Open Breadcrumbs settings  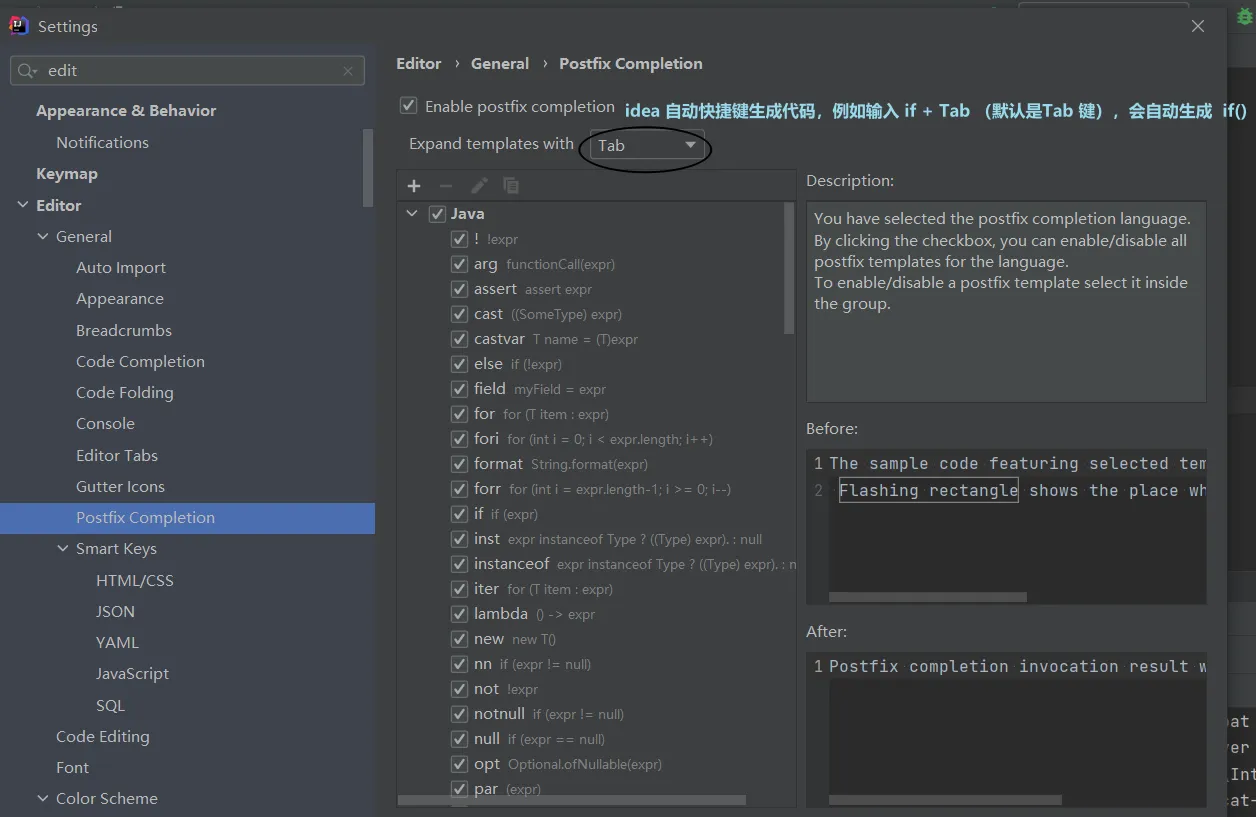click(x=124, y=331)
